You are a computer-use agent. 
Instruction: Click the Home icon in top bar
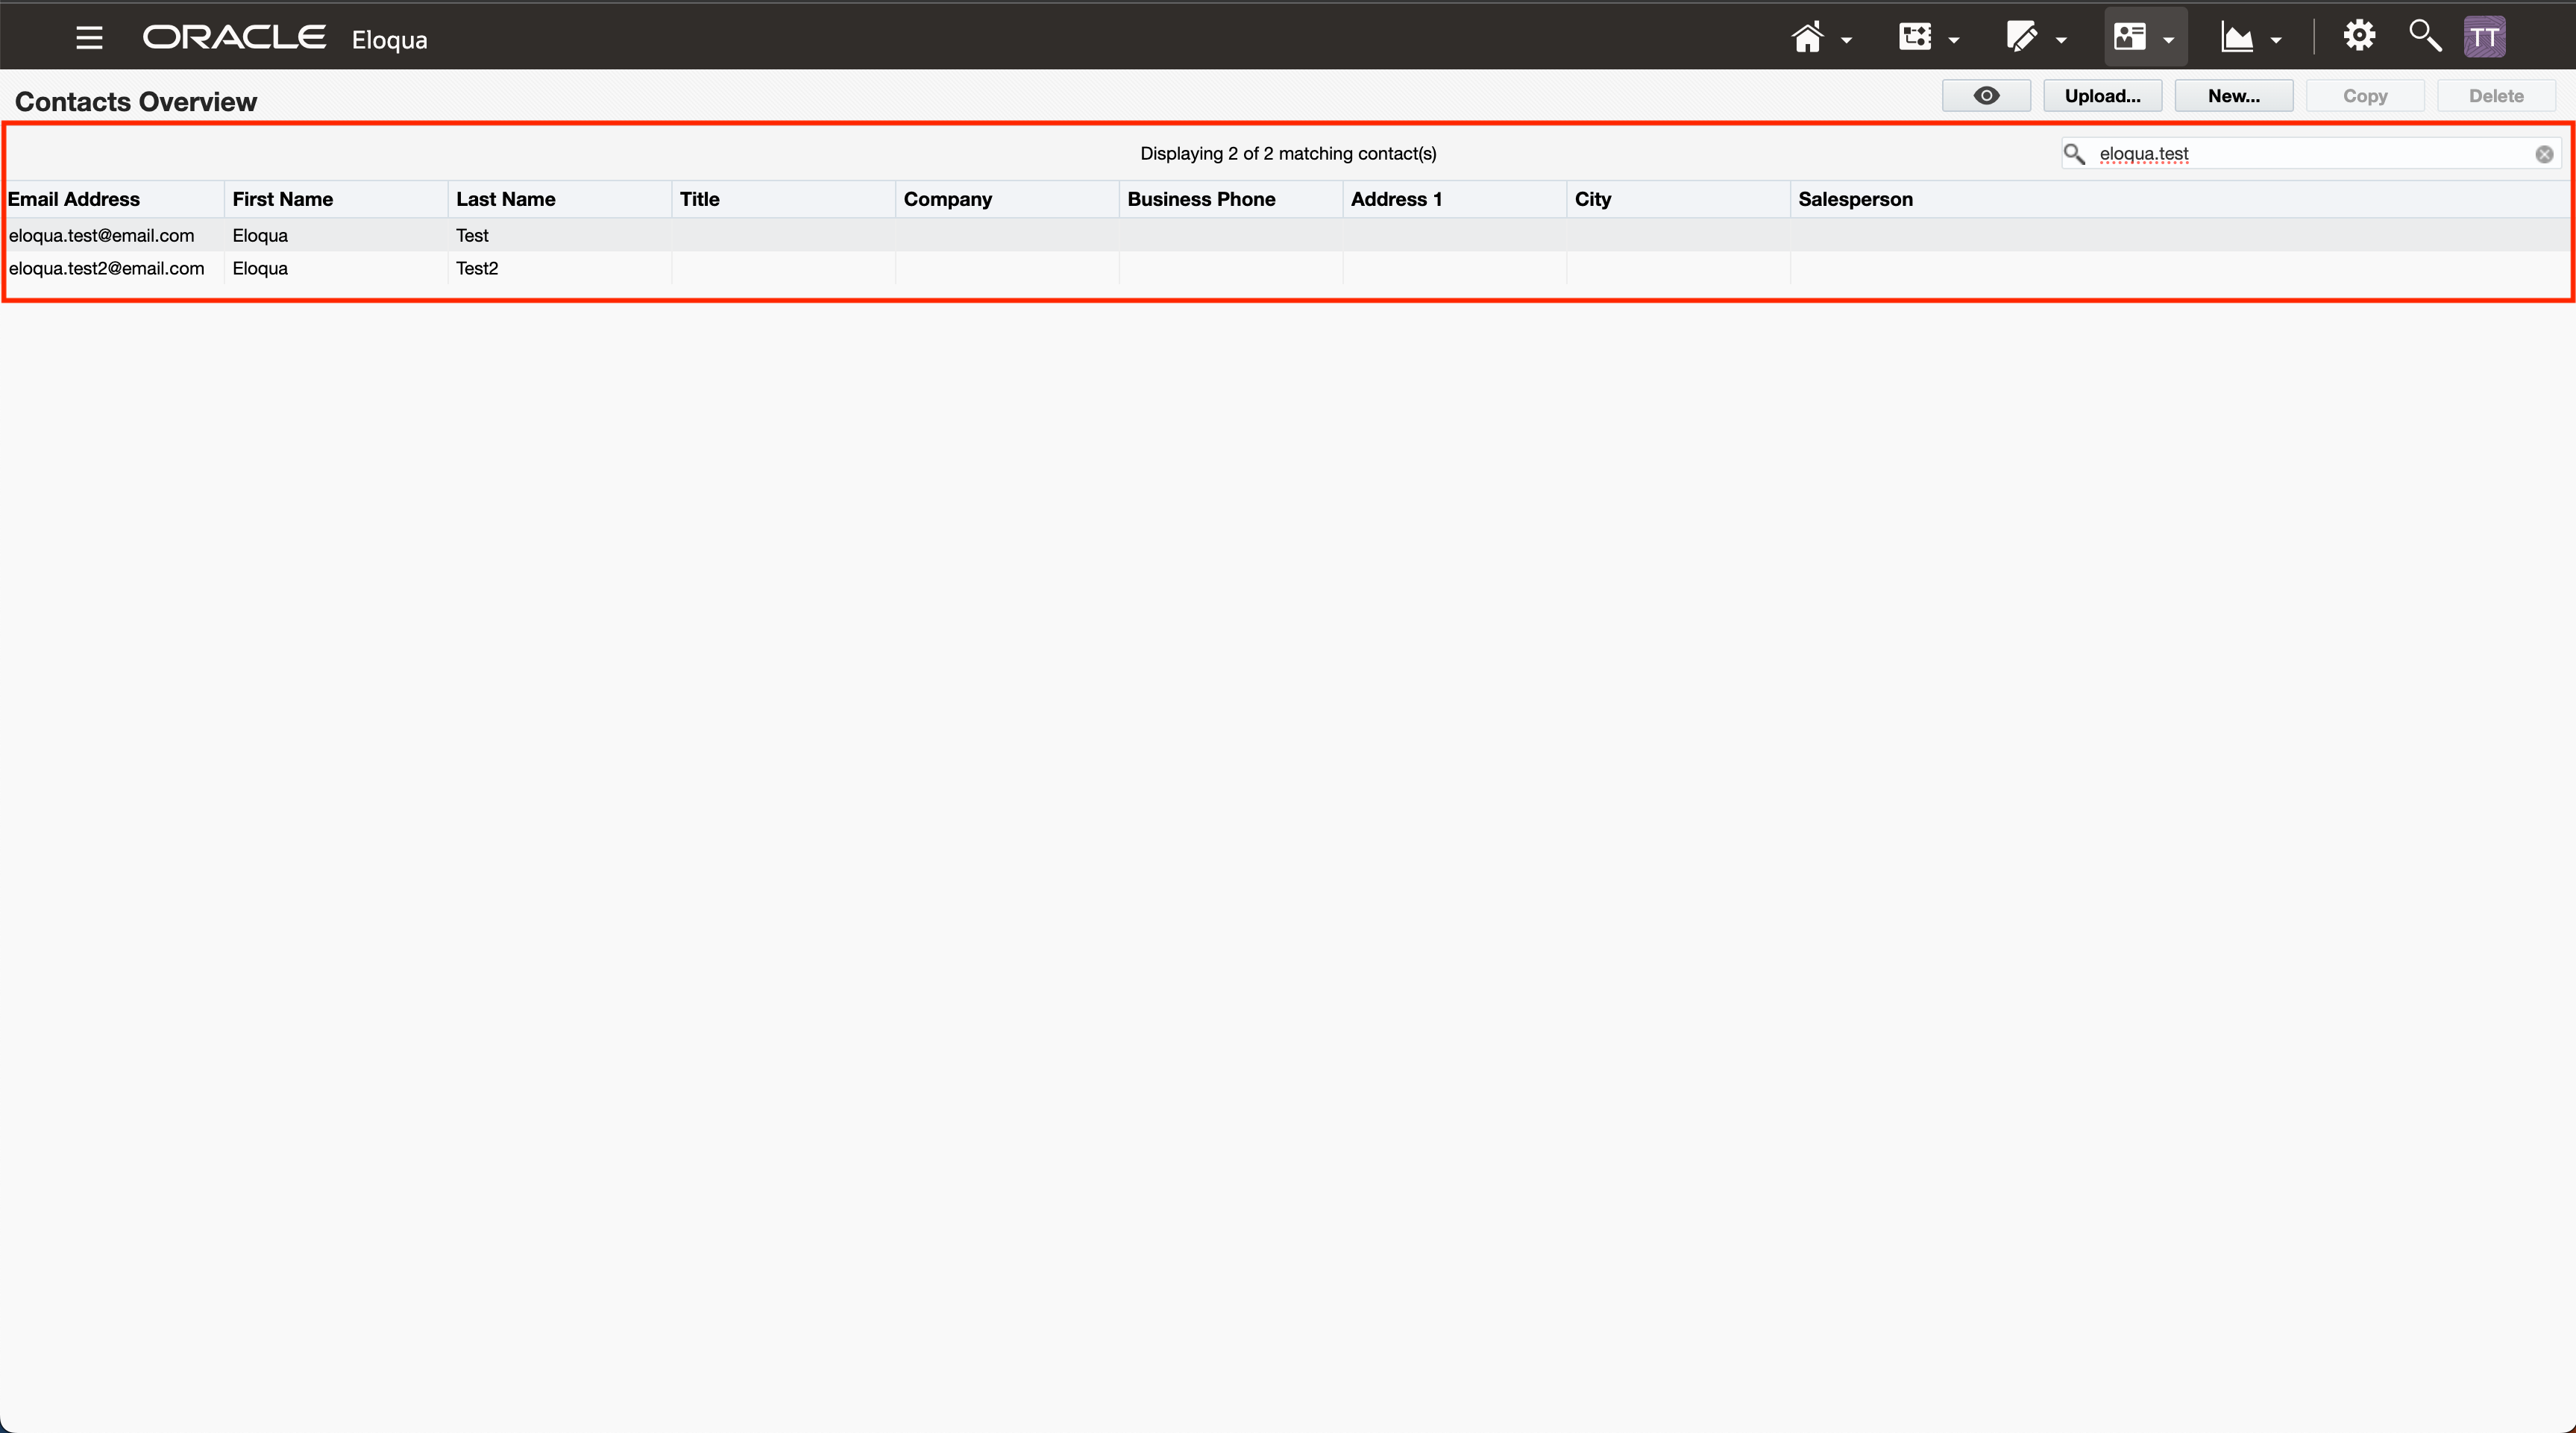1807,38
